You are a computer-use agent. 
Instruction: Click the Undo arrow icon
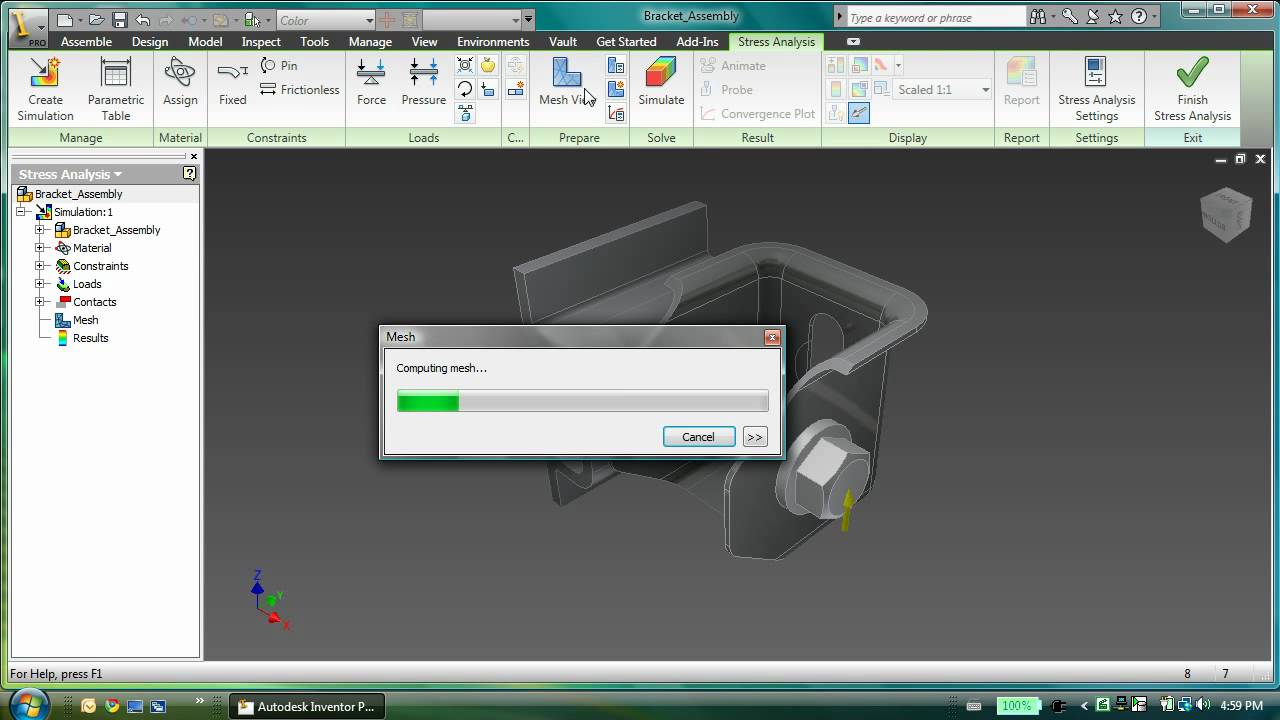pos(143,19)
